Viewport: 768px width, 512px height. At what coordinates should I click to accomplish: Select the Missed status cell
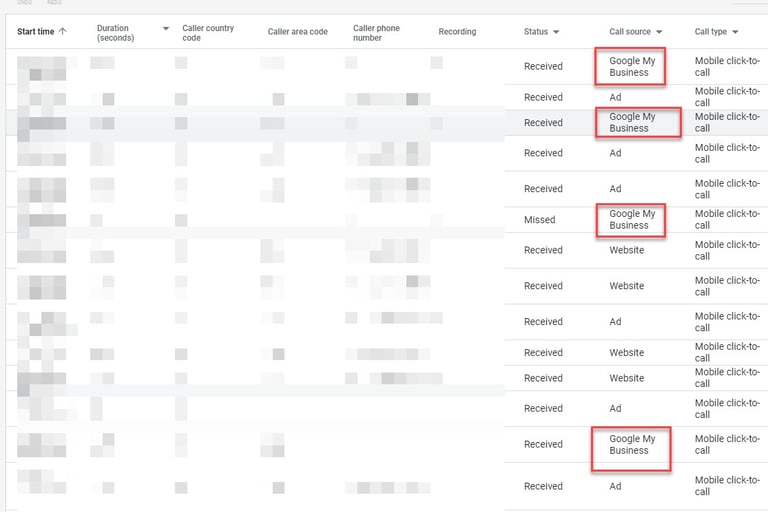click(x=539, y=219)
